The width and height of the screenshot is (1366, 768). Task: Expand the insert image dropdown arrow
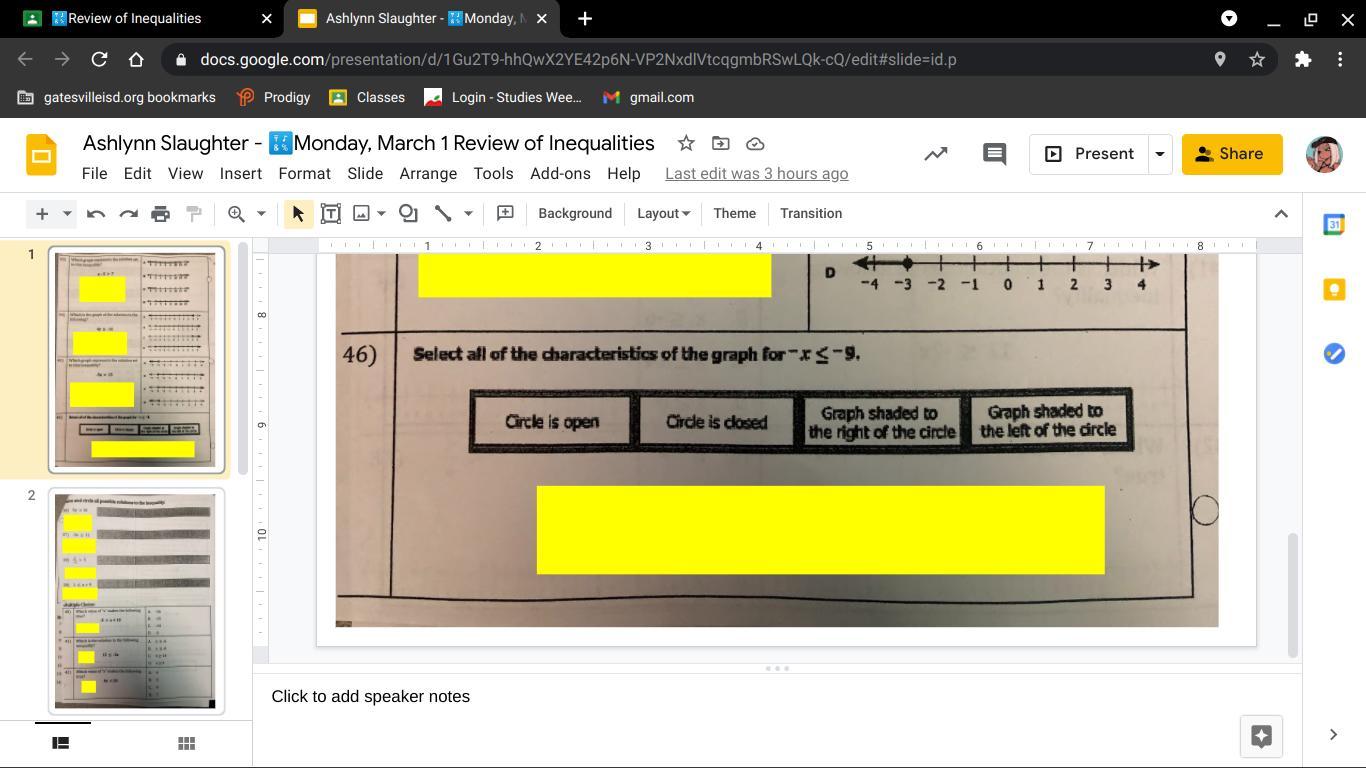(381, 213)
